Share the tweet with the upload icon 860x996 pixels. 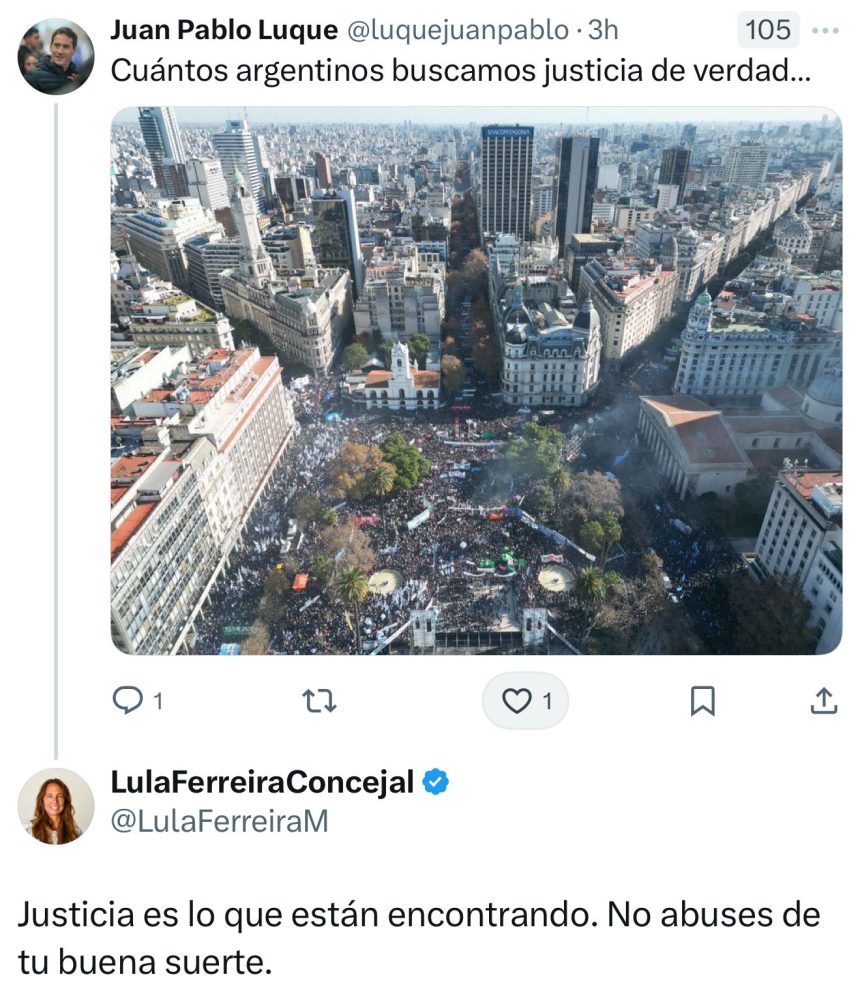[x=824, y=701]
